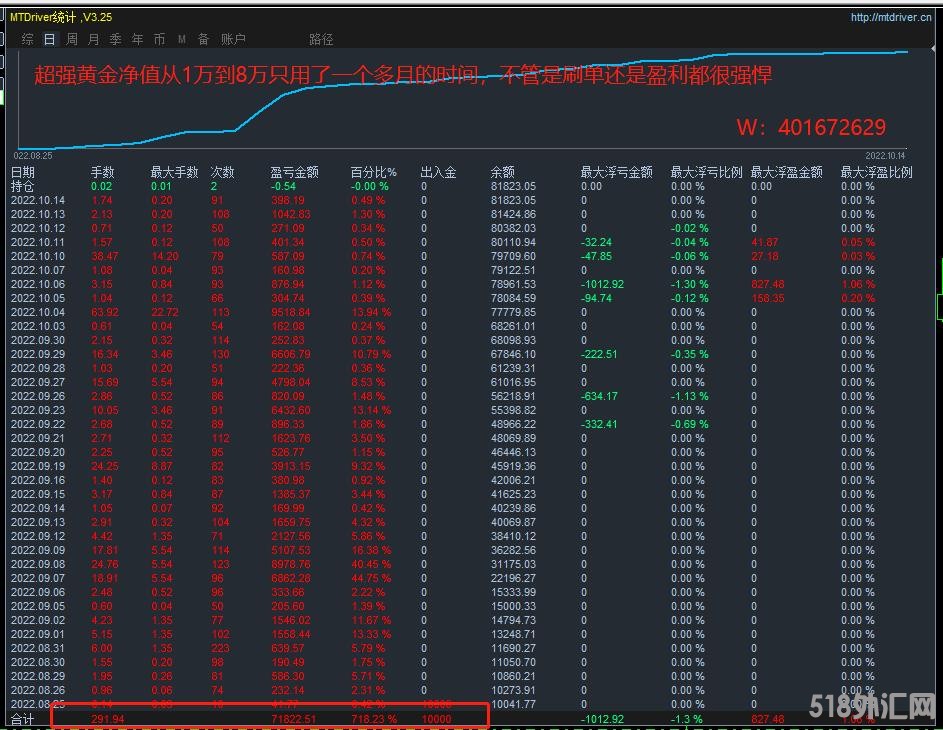
Task: Click the open position profit -0.54
Action: coord(283,186)
